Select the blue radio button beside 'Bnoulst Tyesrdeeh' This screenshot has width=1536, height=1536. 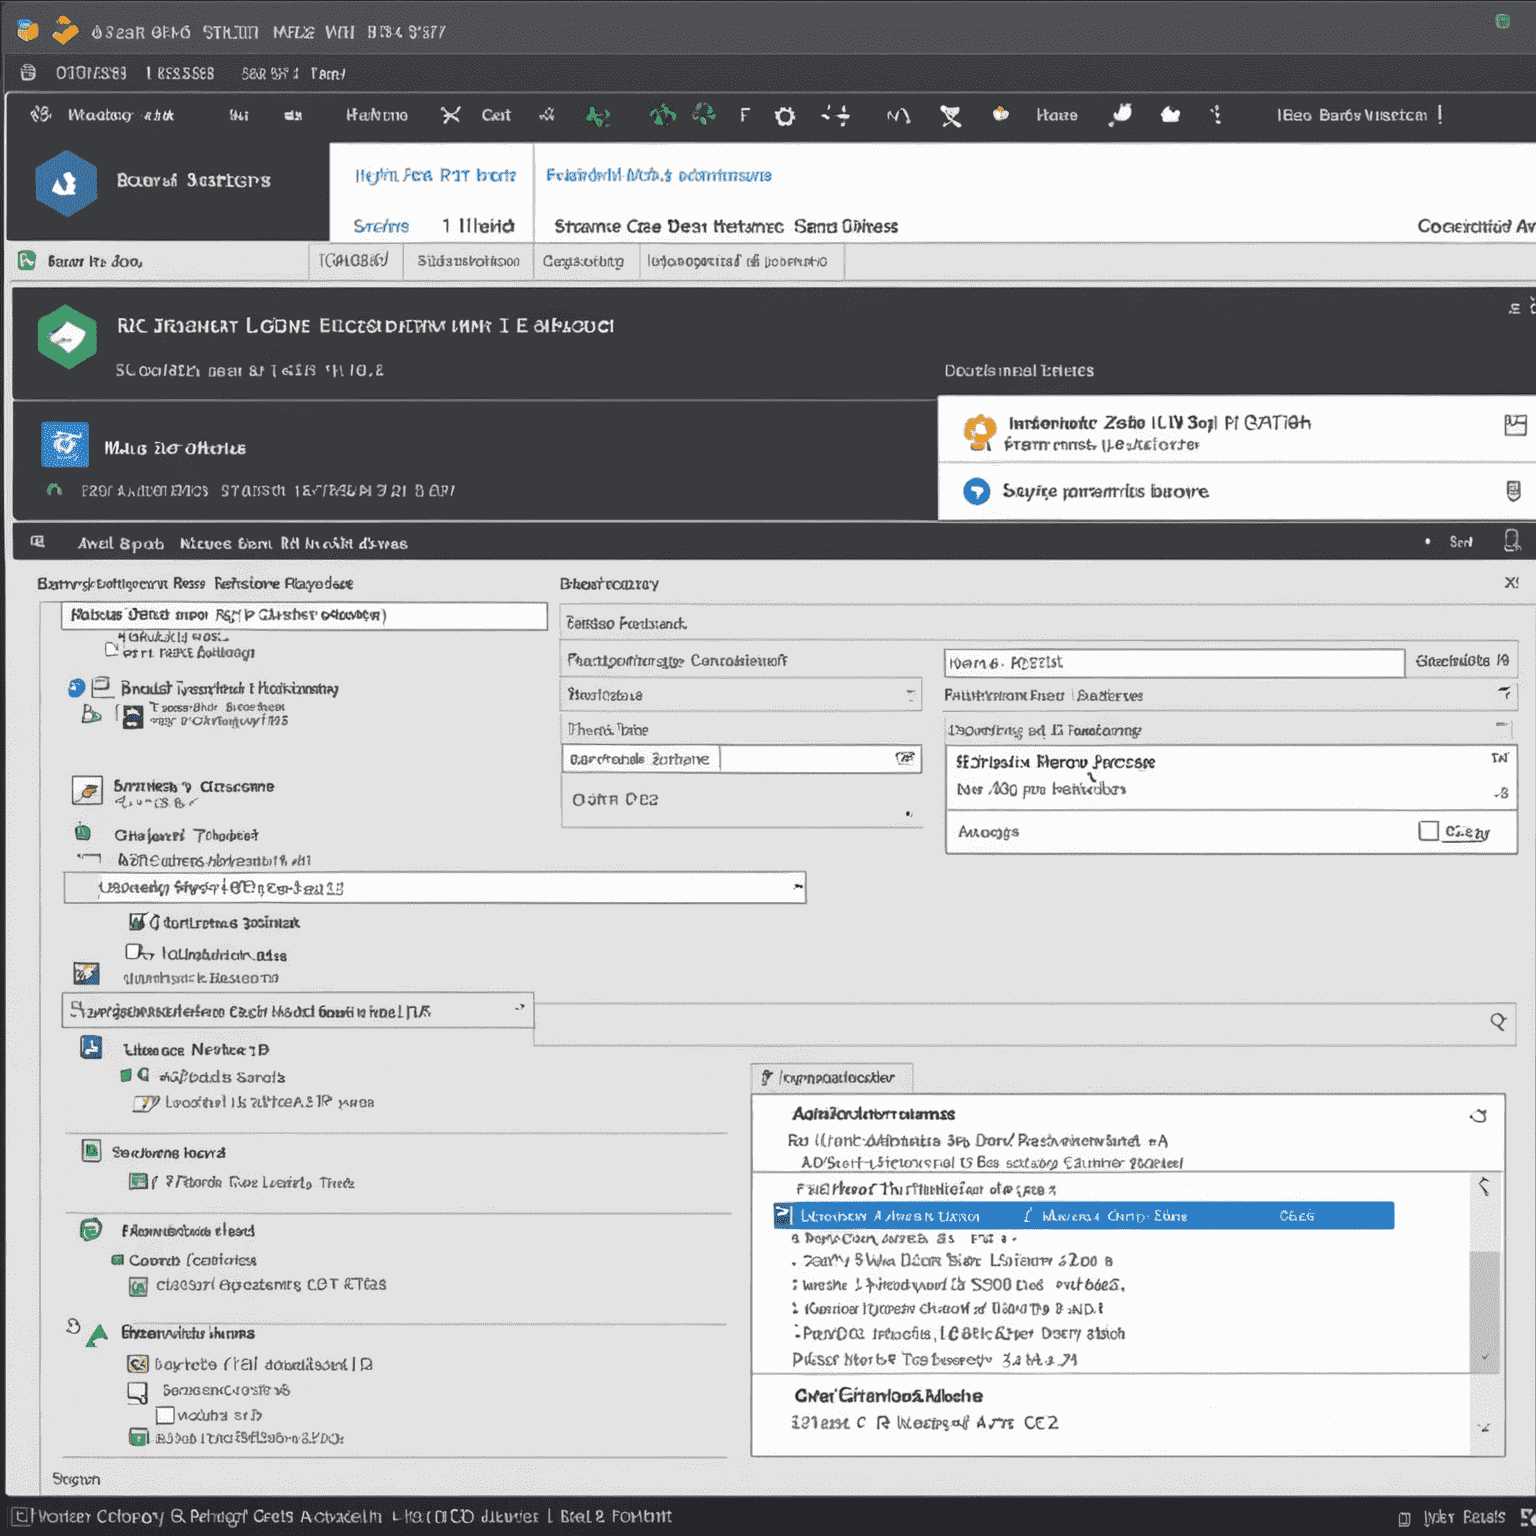pyautogui.click(x=76, y=688)
